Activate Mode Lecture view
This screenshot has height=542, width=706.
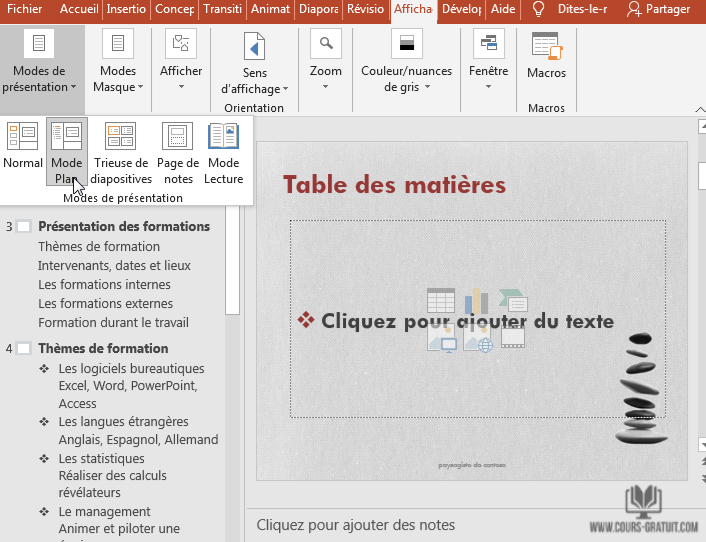tap(223, 137)
